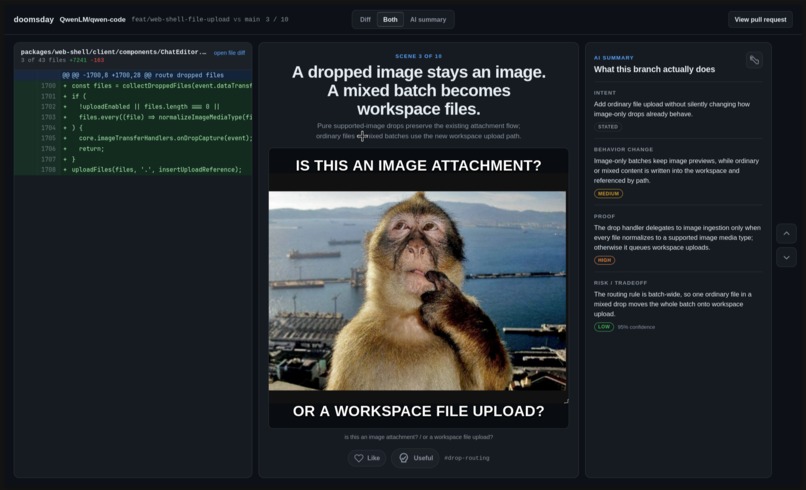Image resolution: width=806 pixels, height=490 pixels.
Task: Open the QwenLM/qwen-code repository name
Action: click(93, 20)
